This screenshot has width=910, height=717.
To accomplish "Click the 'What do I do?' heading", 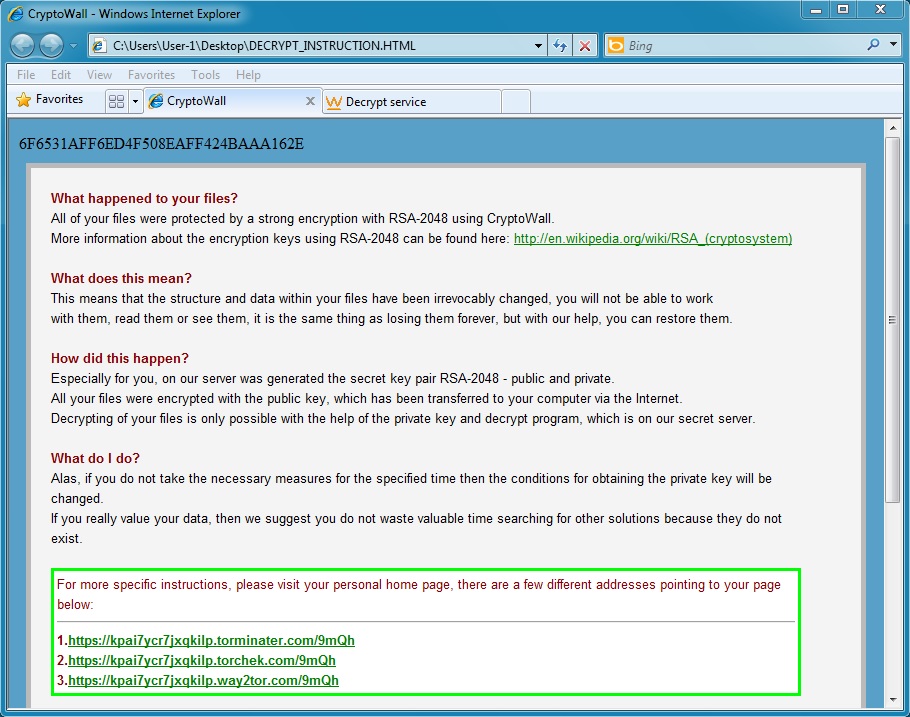I will (x=96, y=458).
